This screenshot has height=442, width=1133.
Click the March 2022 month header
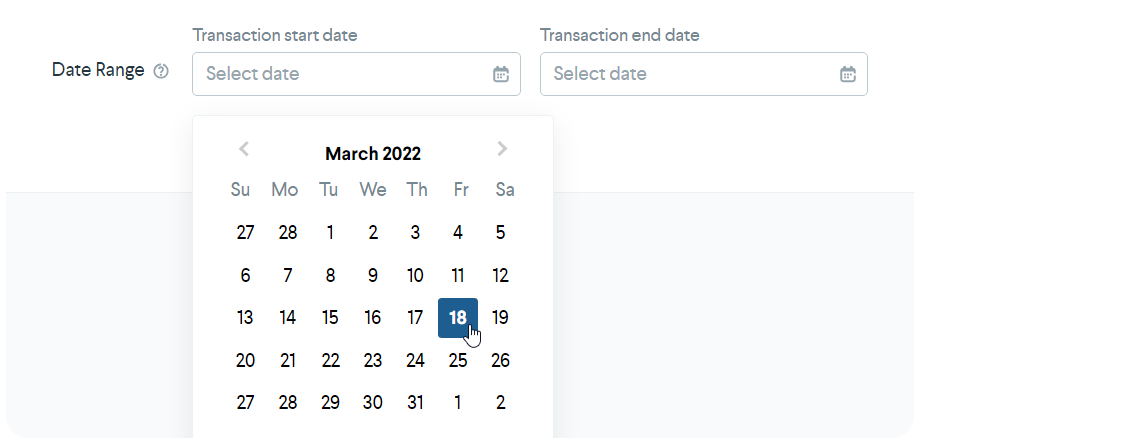(x=373, y=154)
